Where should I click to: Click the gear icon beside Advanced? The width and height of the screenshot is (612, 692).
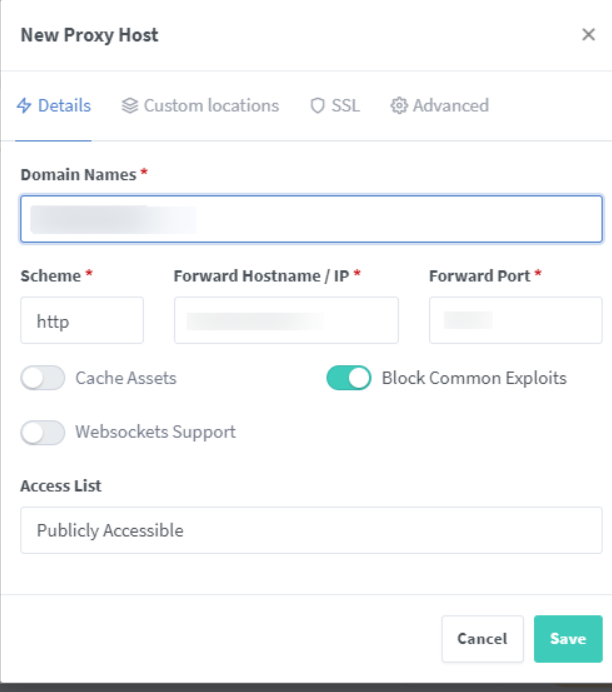pyautogui.click(x=399, y=106)
